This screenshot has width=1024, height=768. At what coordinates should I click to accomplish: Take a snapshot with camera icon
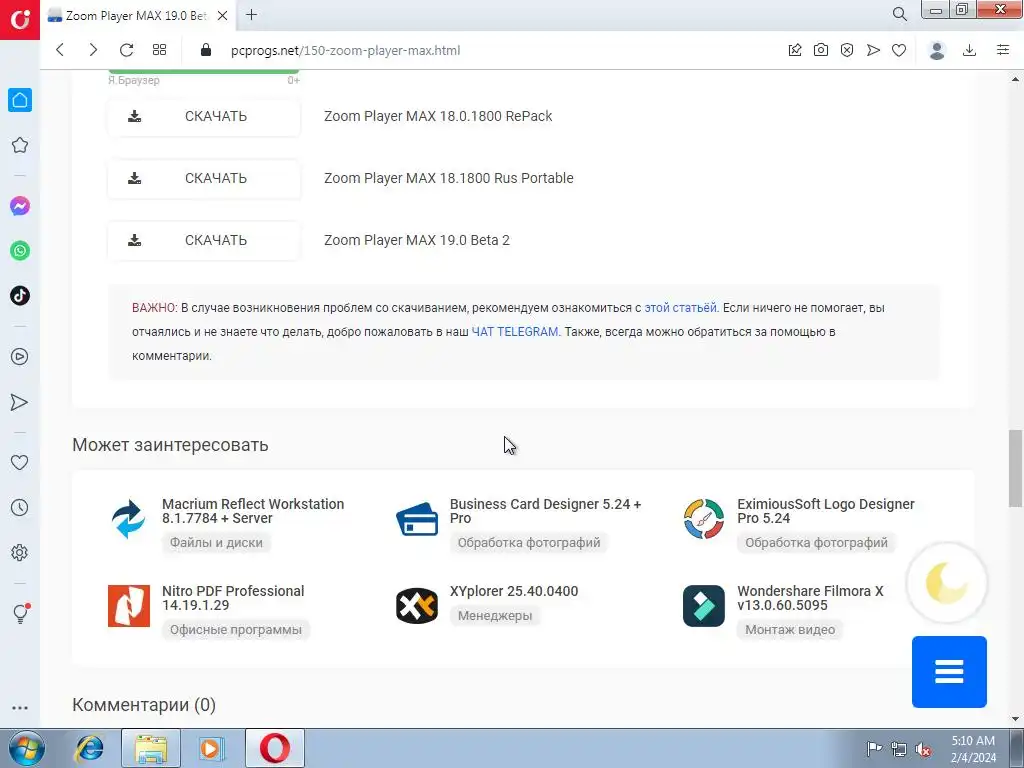(821, 50)
